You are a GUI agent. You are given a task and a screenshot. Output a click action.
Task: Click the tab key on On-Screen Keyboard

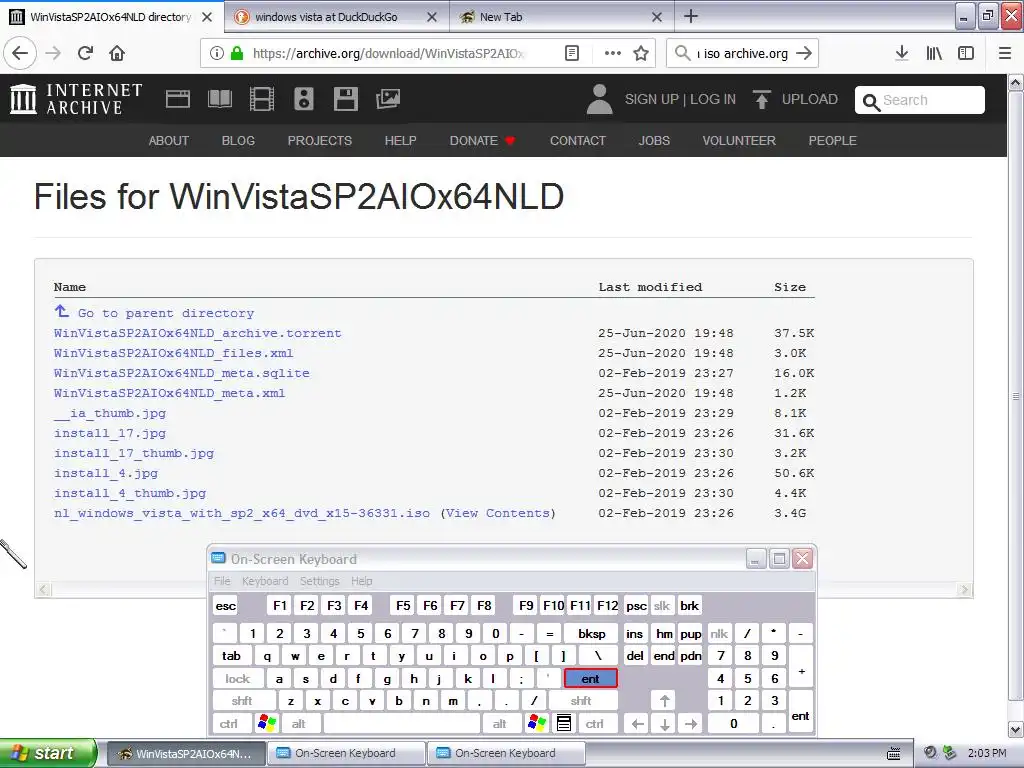click(231, 656)
